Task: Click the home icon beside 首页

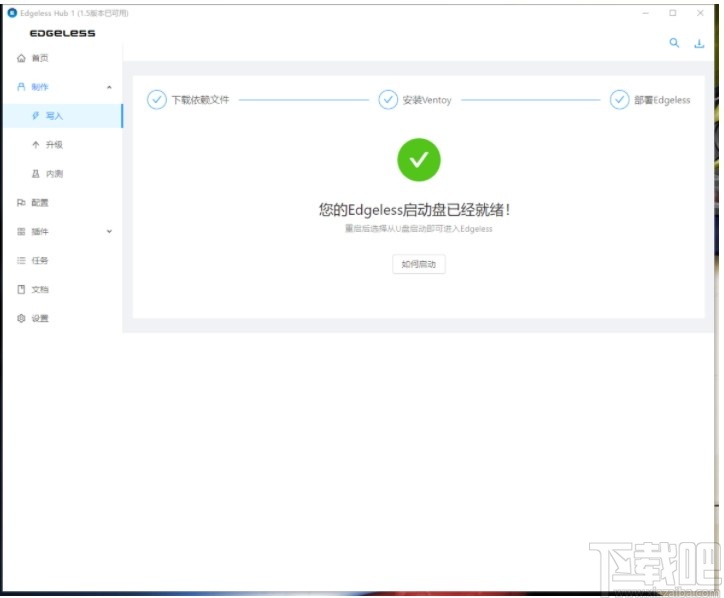Action: 21,58
